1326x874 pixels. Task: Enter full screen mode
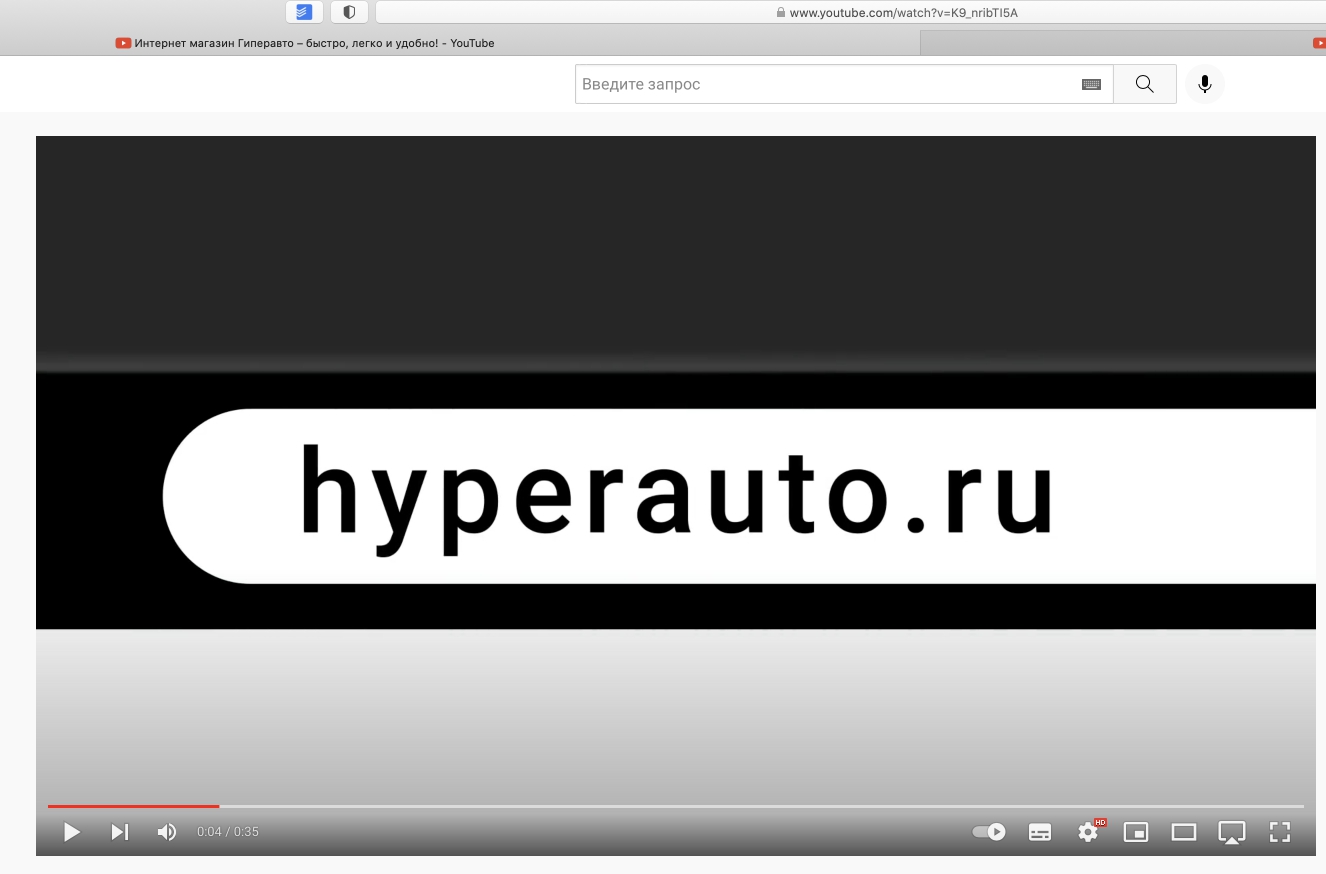click(x=1279, y=832)
